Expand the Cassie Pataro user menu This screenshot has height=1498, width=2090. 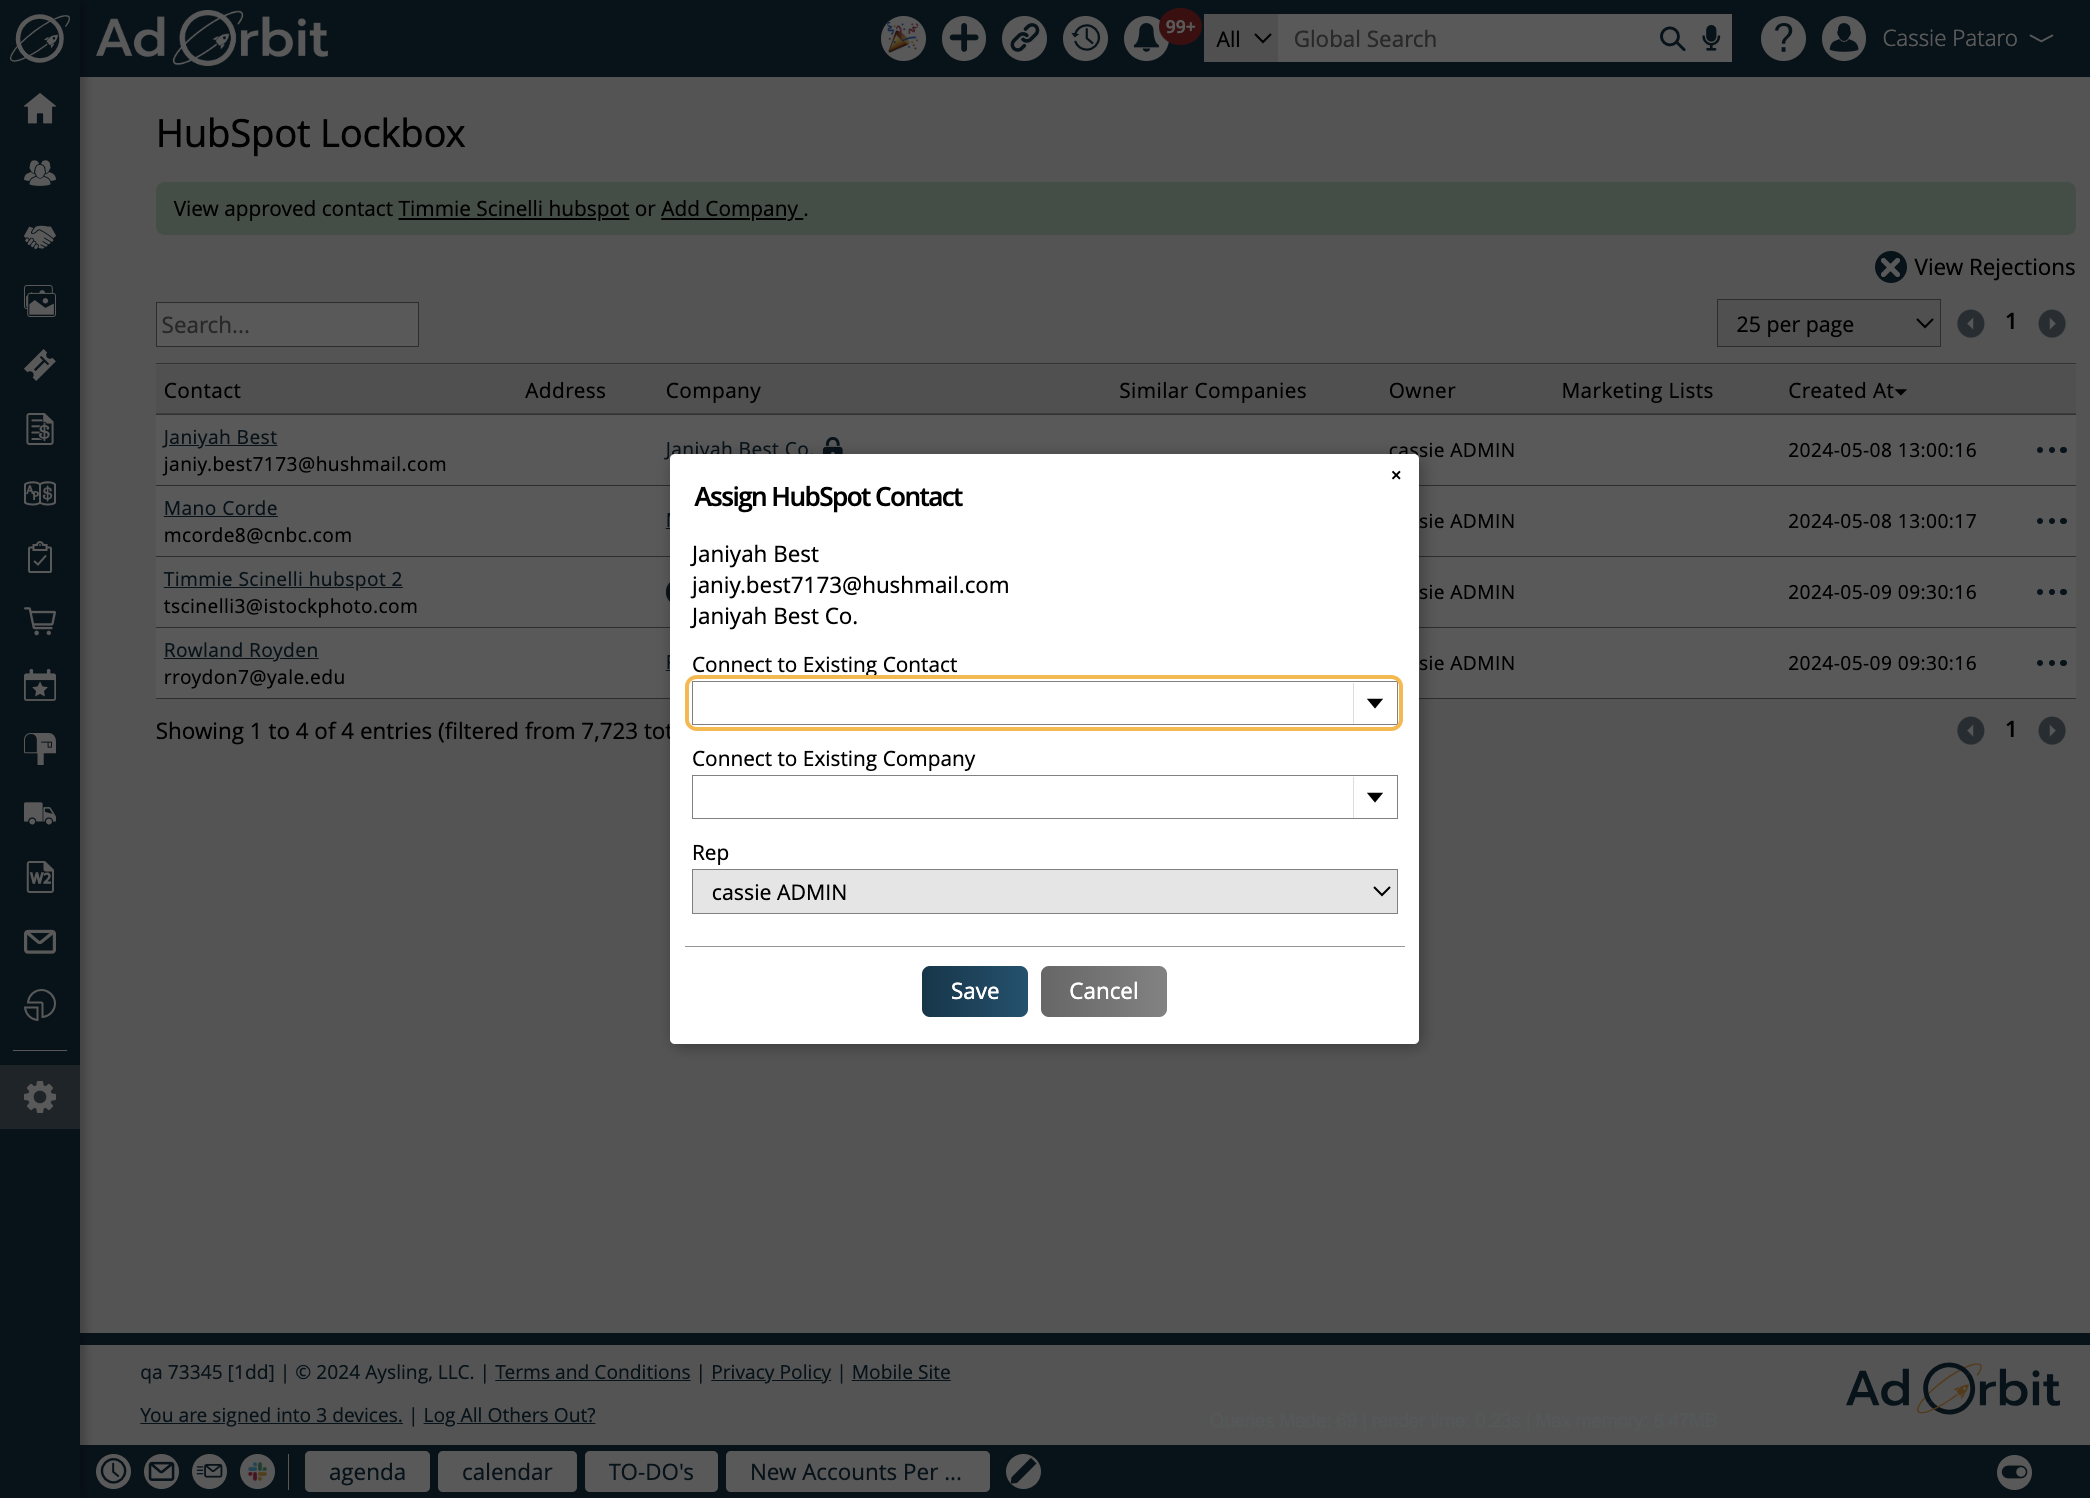(x=1967, y=38)
